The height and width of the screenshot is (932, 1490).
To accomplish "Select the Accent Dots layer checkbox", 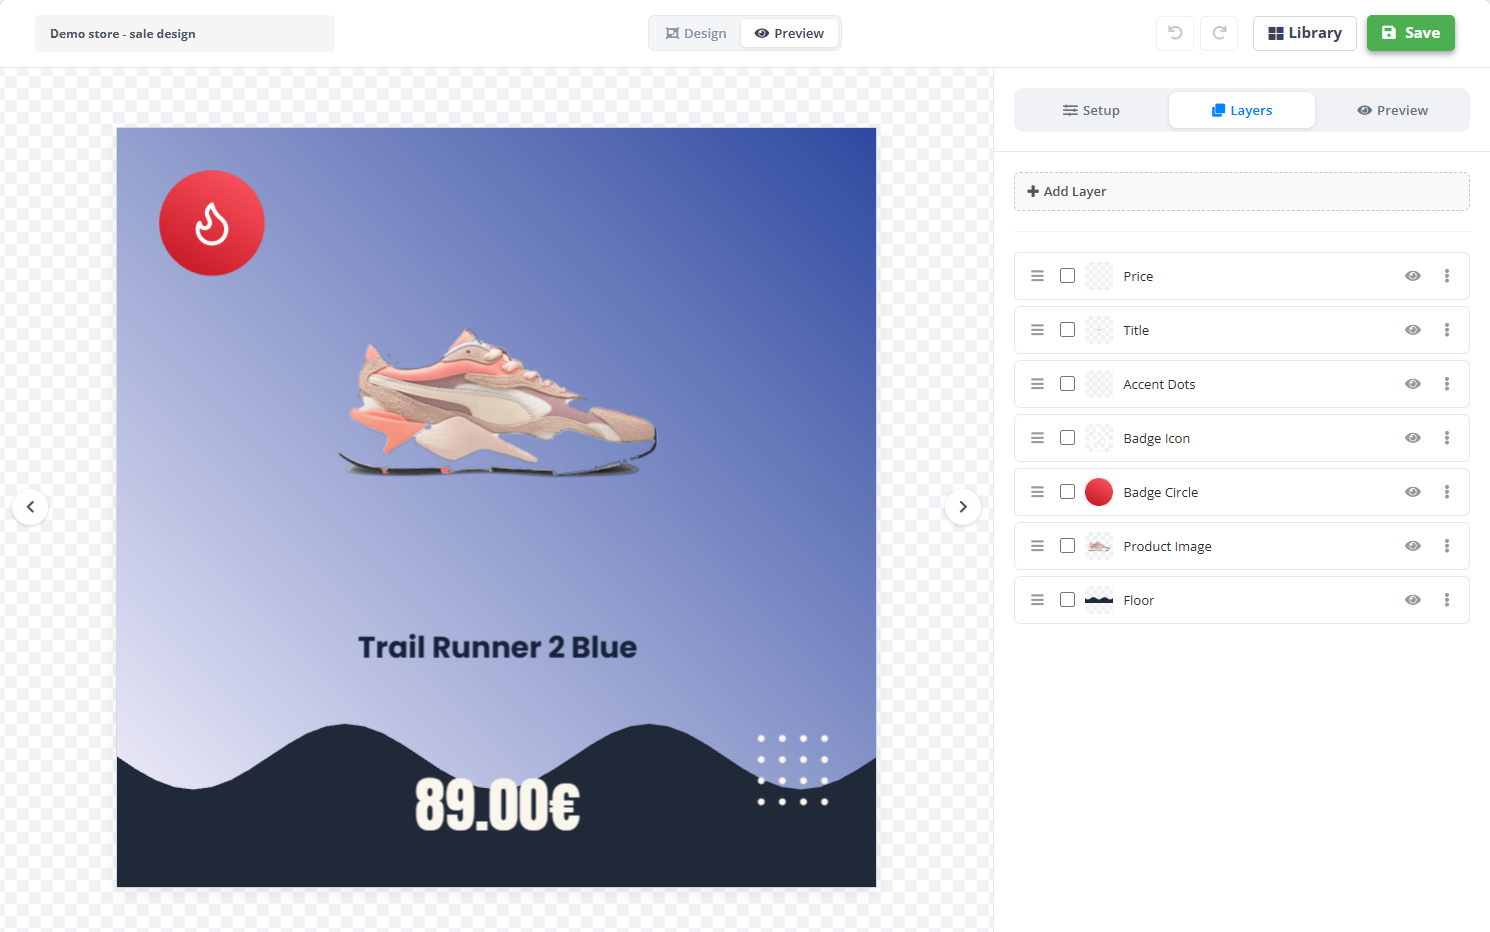I will tap(1068, 384).
